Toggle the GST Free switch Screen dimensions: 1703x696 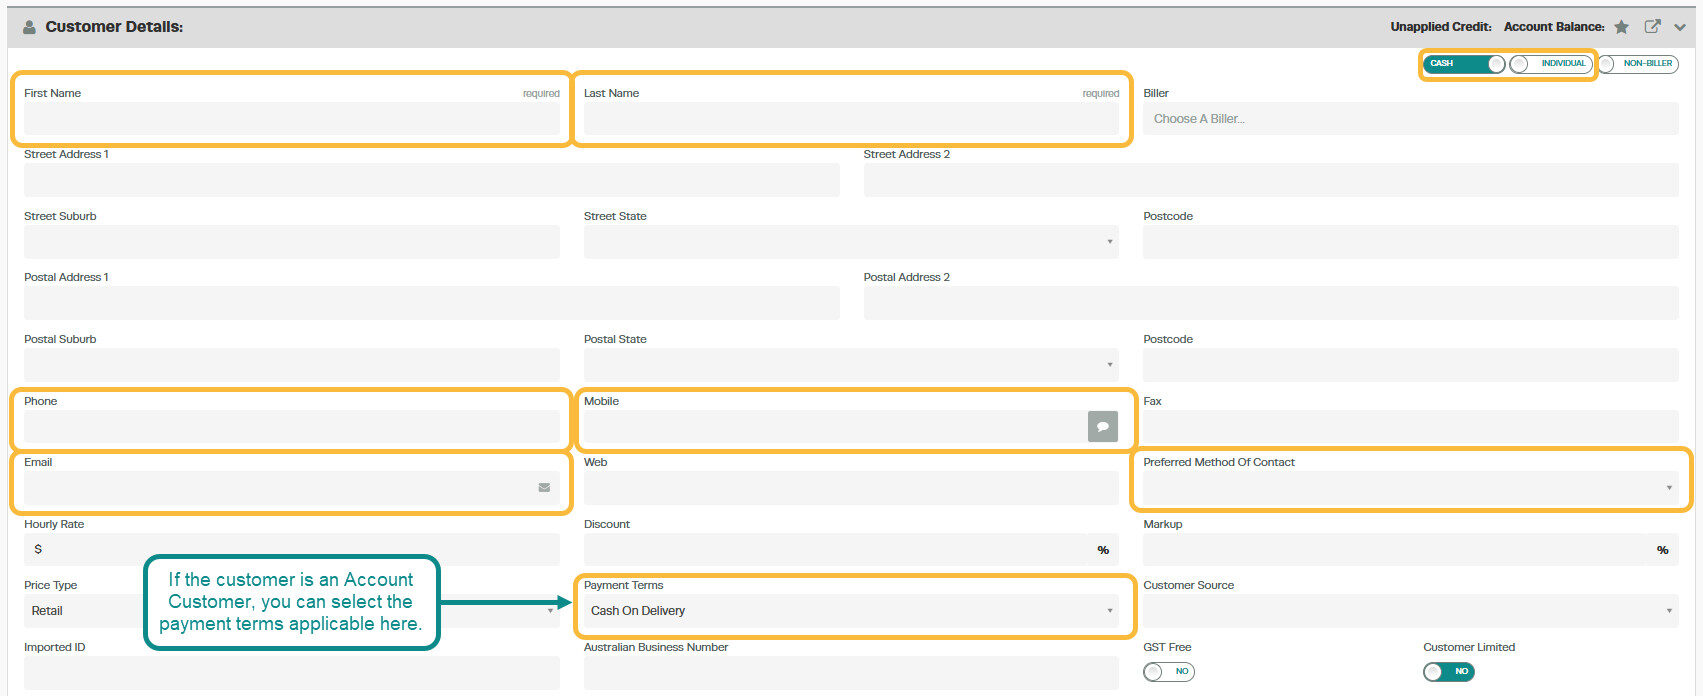coord(1169,672)
